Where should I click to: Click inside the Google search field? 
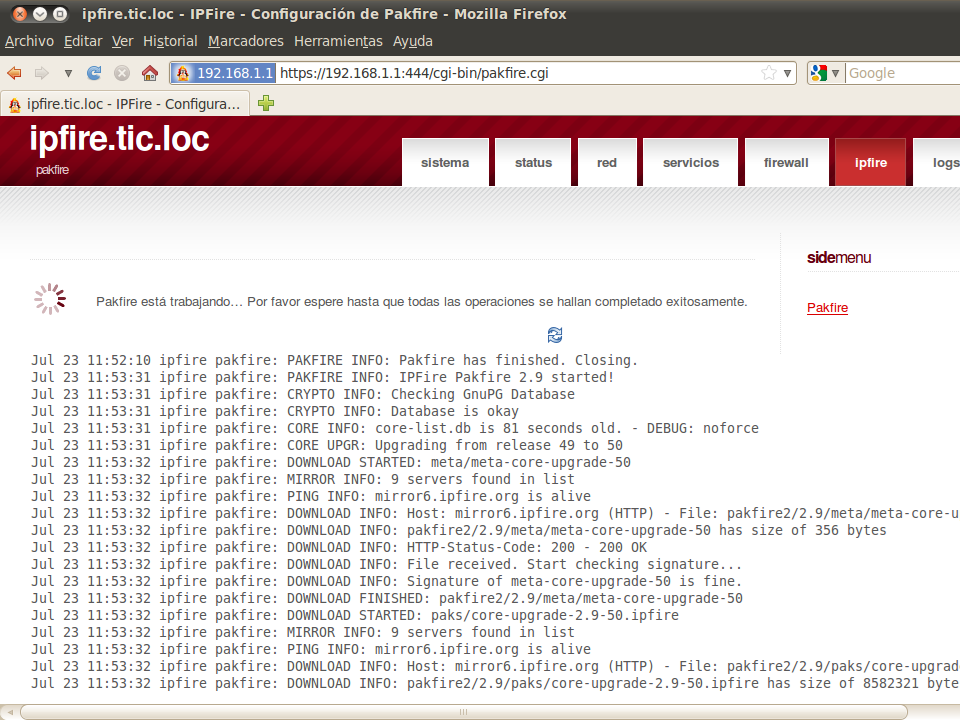tap(900, 73)
